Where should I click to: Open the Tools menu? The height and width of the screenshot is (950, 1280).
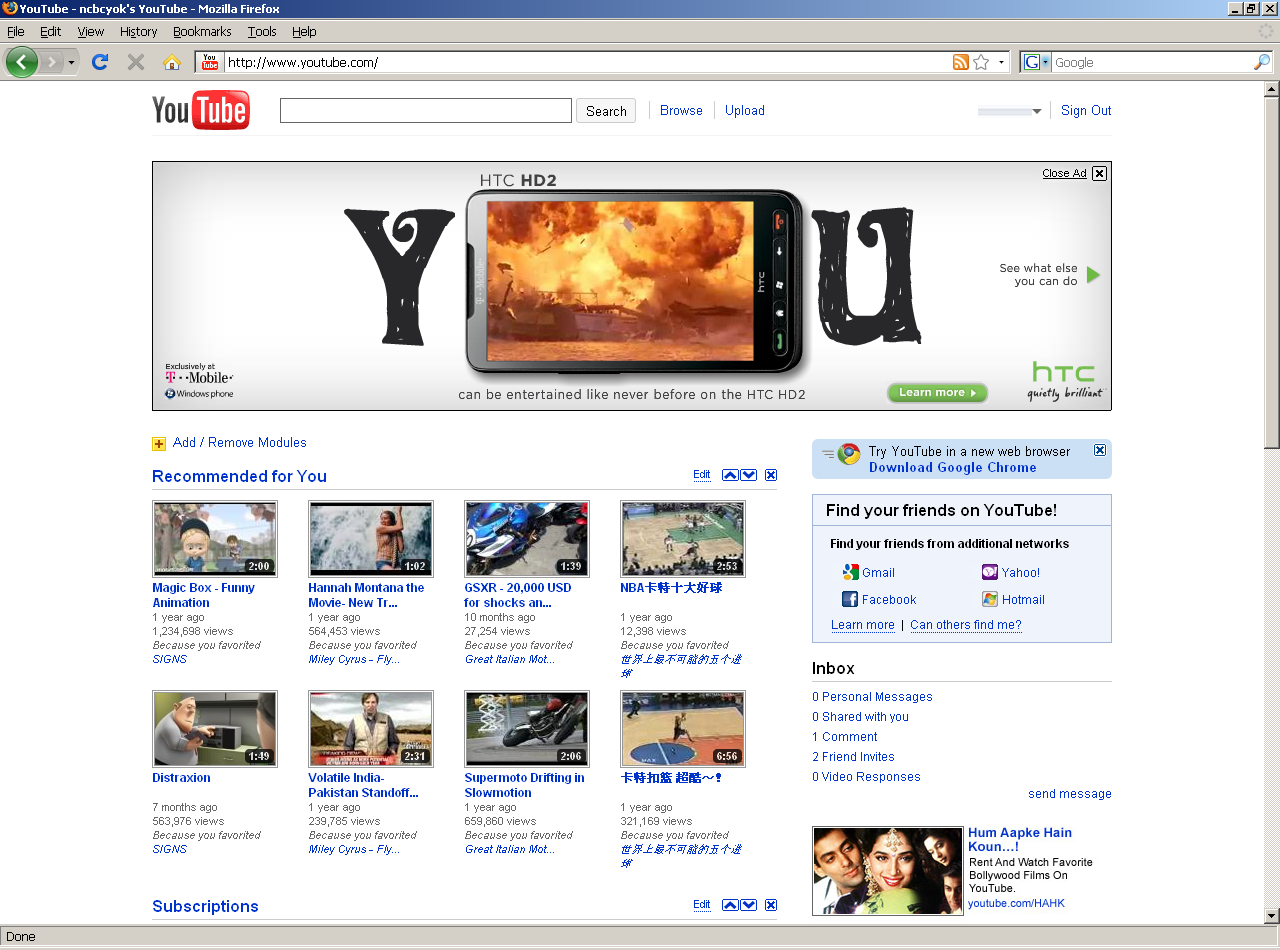point(262,31)
